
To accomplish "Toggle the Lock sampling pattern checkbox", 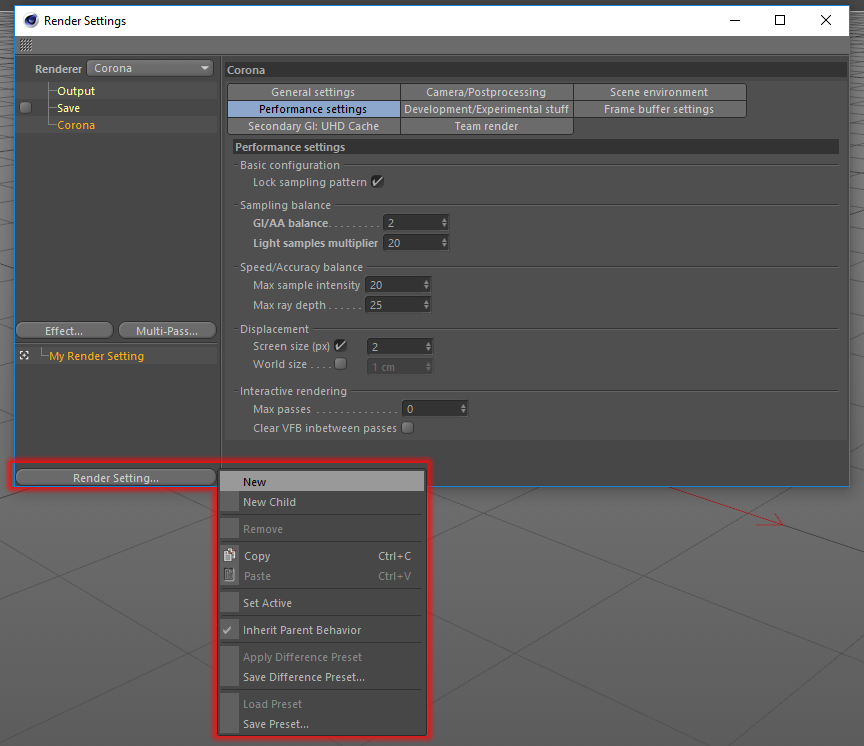I will [x=377, y=181].
